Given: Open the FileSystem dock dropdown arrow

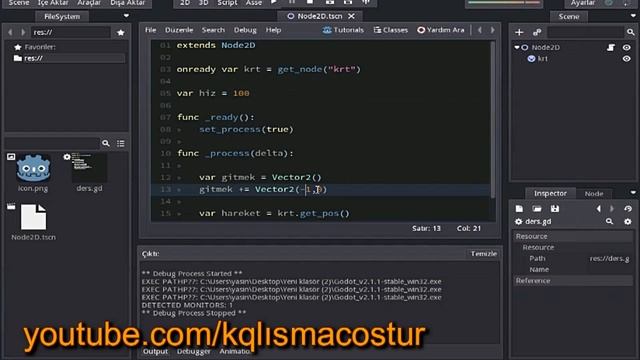Looking at the screenshot, I should [126, 16].
